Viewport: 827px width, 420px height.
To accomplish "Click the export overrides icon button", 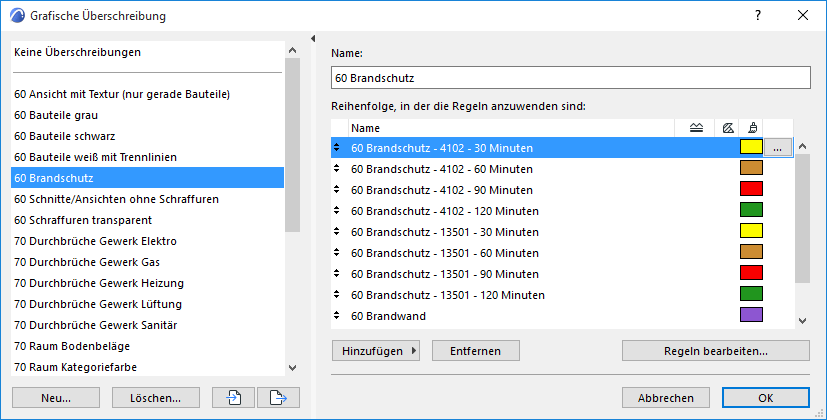I will pos(278,397).
